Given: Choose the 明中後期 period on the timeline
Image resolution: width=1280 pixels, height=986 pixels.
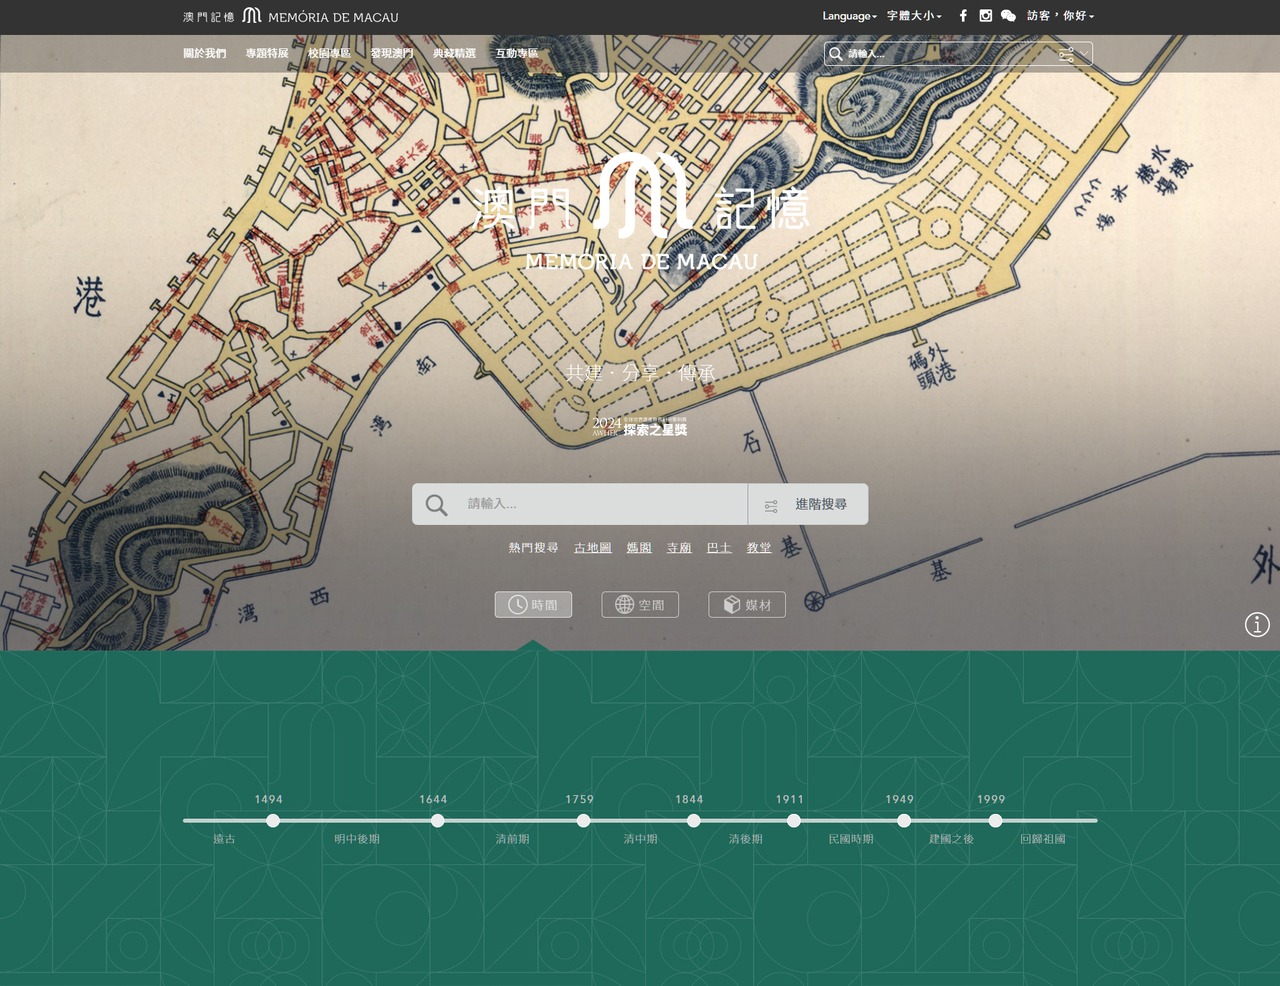Looking at the screenshot, I should (x=357, y=839).
